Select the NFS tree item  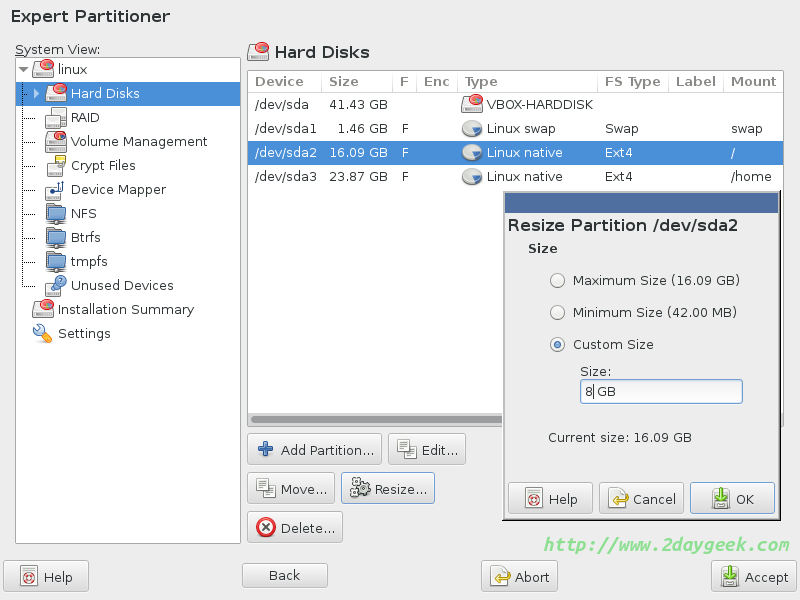point(84,214)
